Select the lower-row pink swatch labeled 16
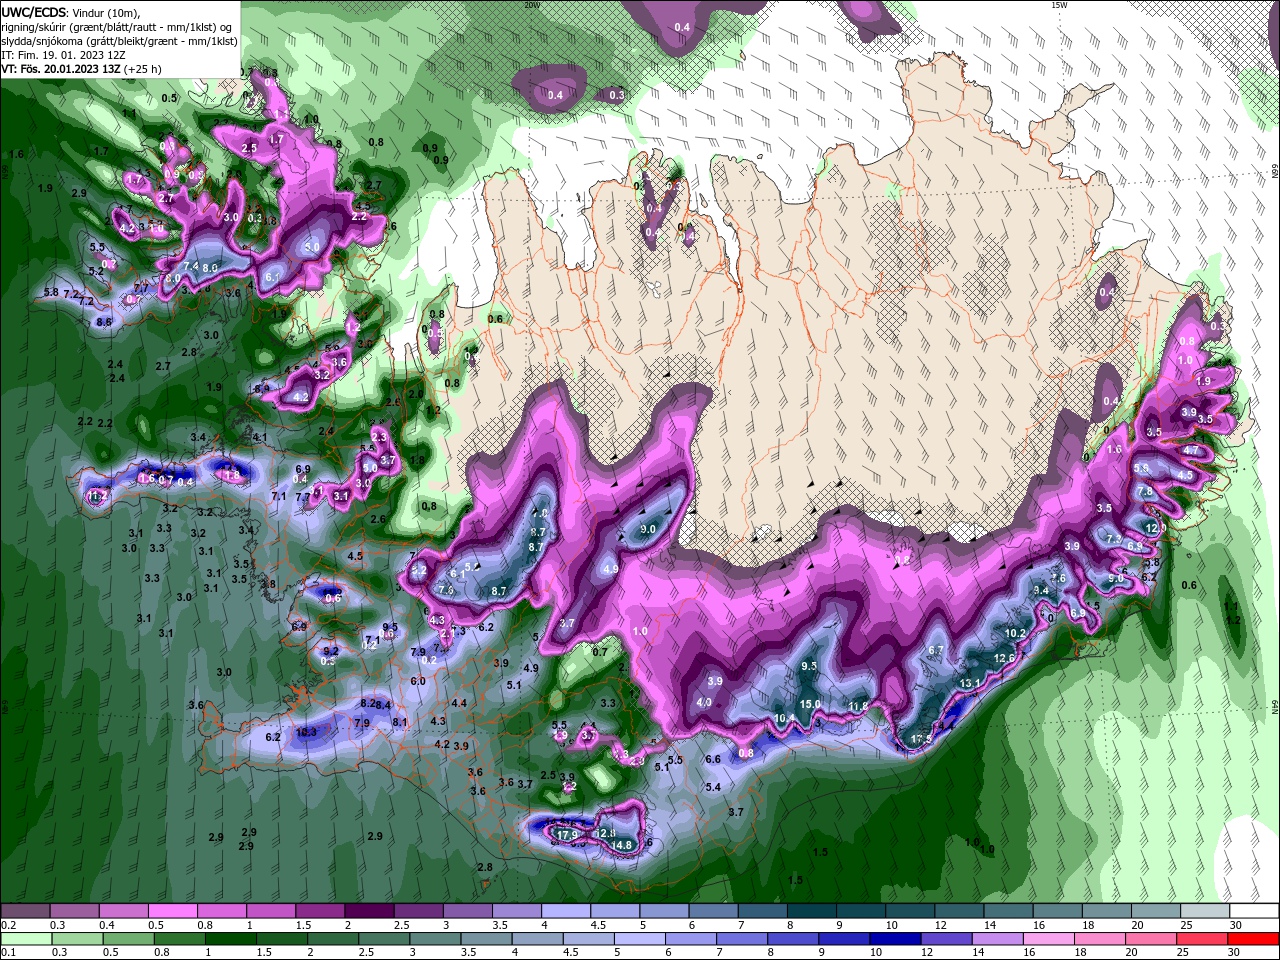 1049,939
